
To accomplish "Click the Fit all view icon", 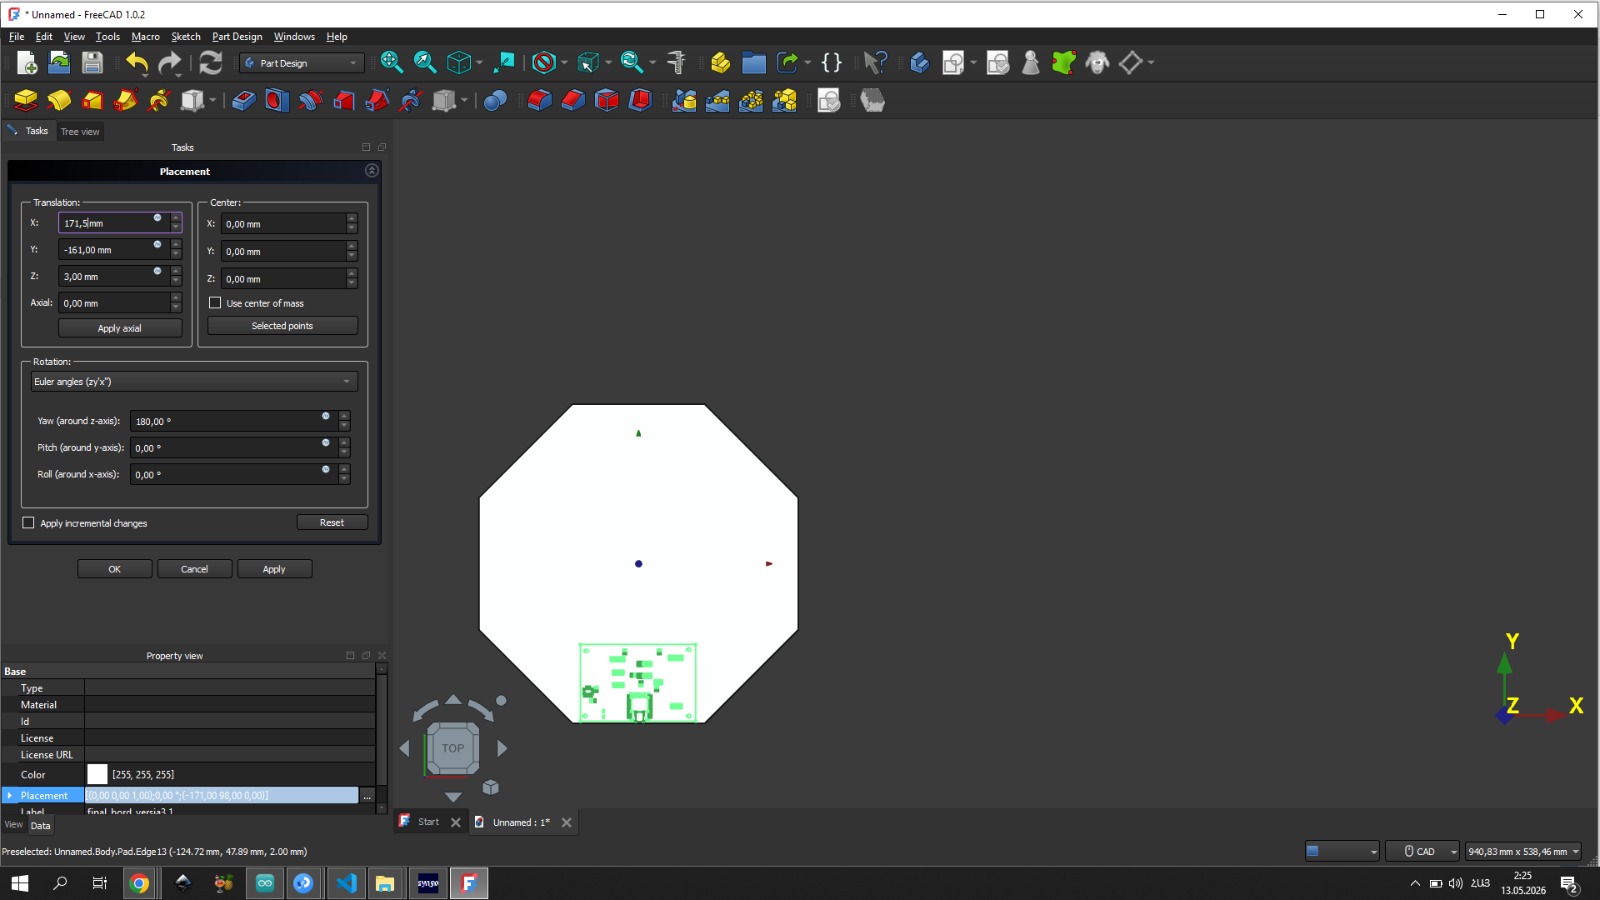I will 392,63.
